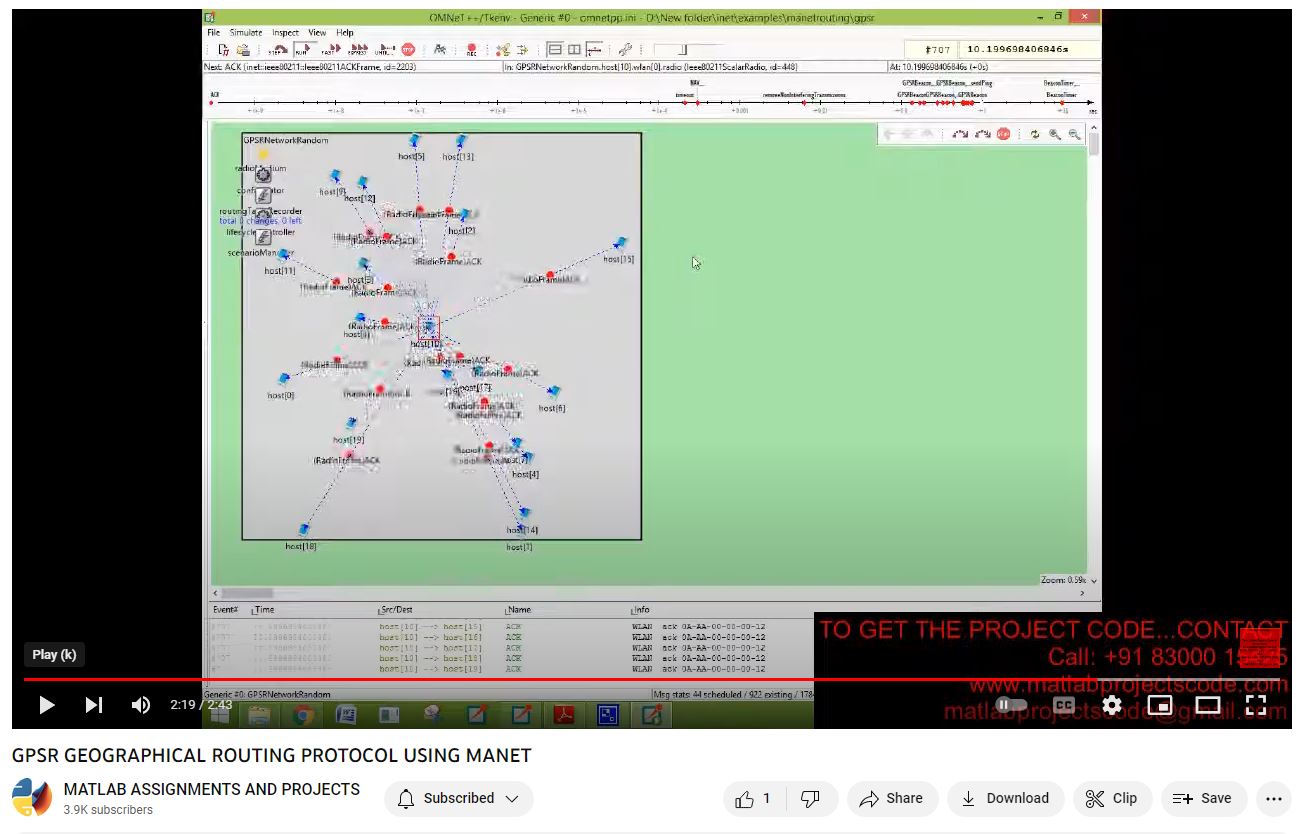Select the host[15] node in network
This screenshot has height=834, width=1306.
coord(620,244)
